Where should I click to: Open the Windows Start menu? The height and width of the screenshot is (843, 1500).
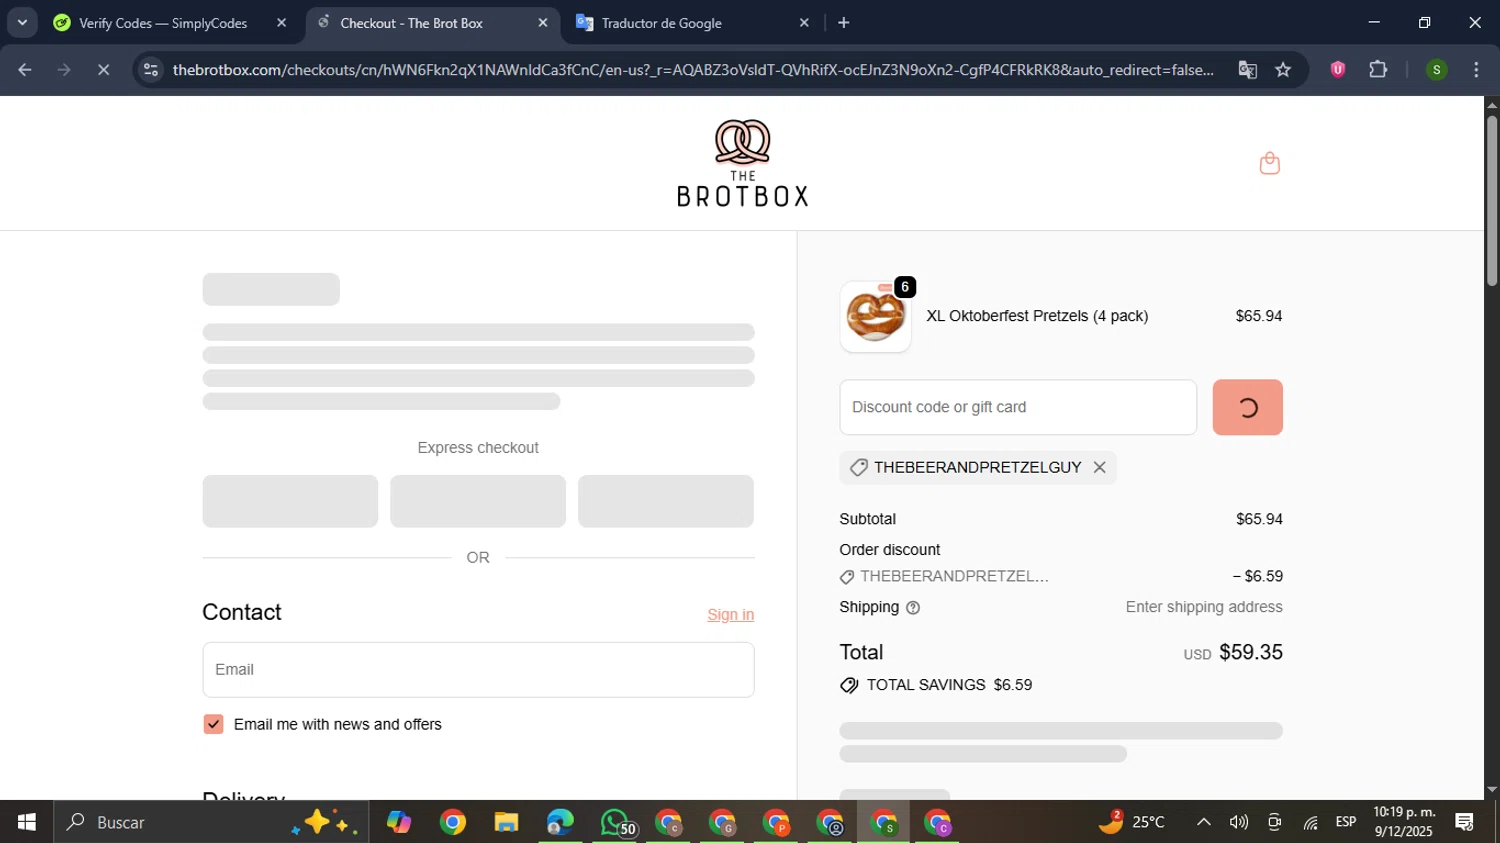coord(26,822)
